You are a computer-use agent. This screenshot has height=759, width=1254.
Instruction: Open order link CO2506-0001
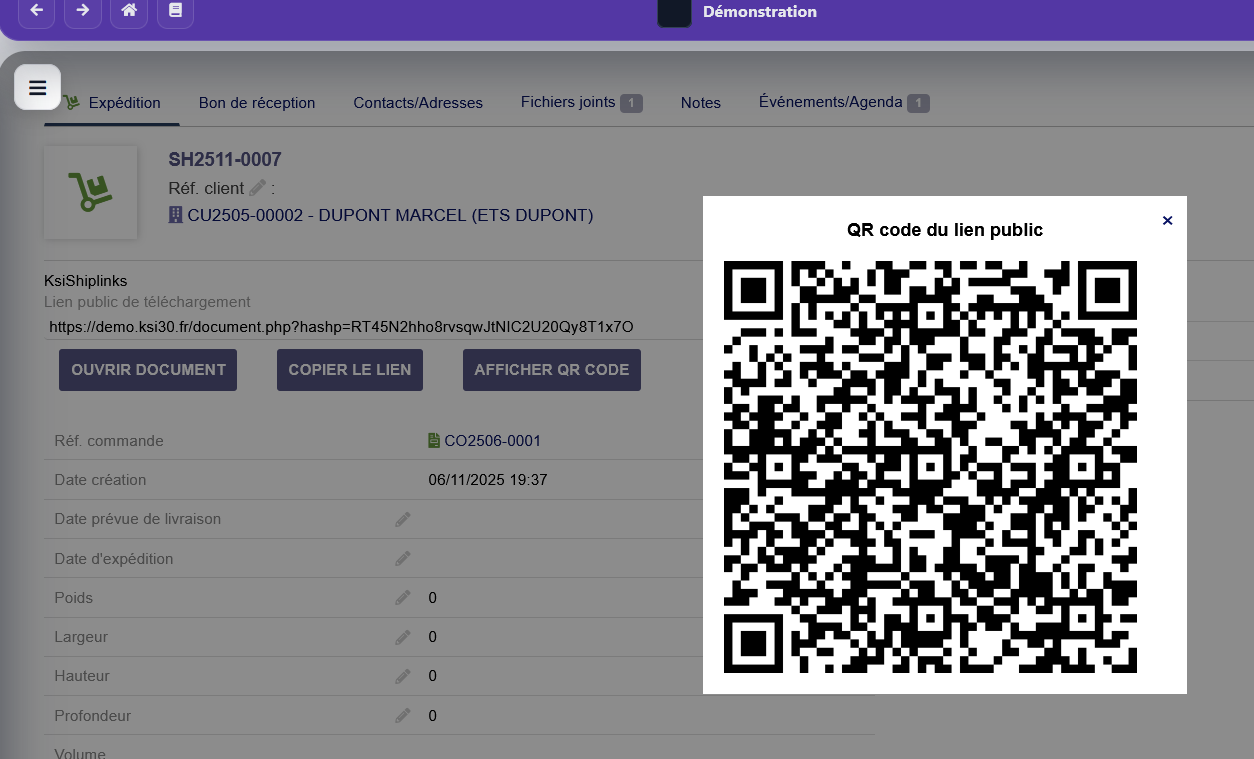[492, 441]
